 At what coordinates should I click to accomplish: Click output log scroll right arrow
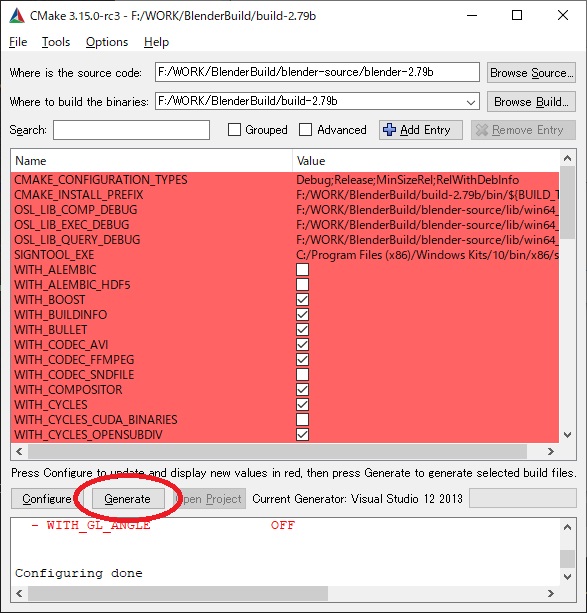pyautogui.click(x=551, y=593)
